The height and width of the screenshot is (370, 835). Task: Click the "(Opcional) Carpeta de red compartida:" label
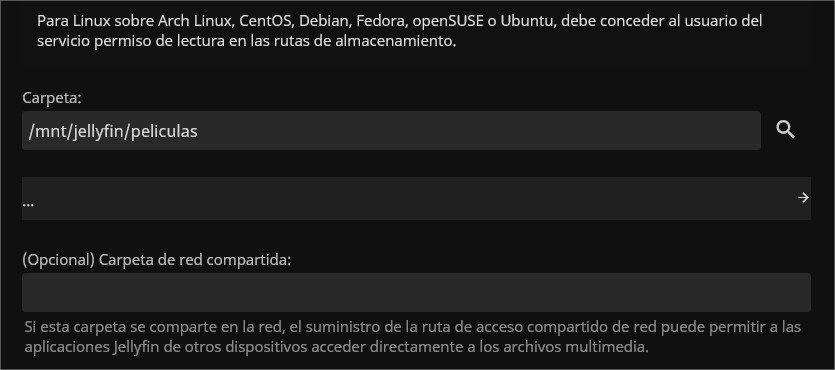pyautogui.click(x=157, y=260)
